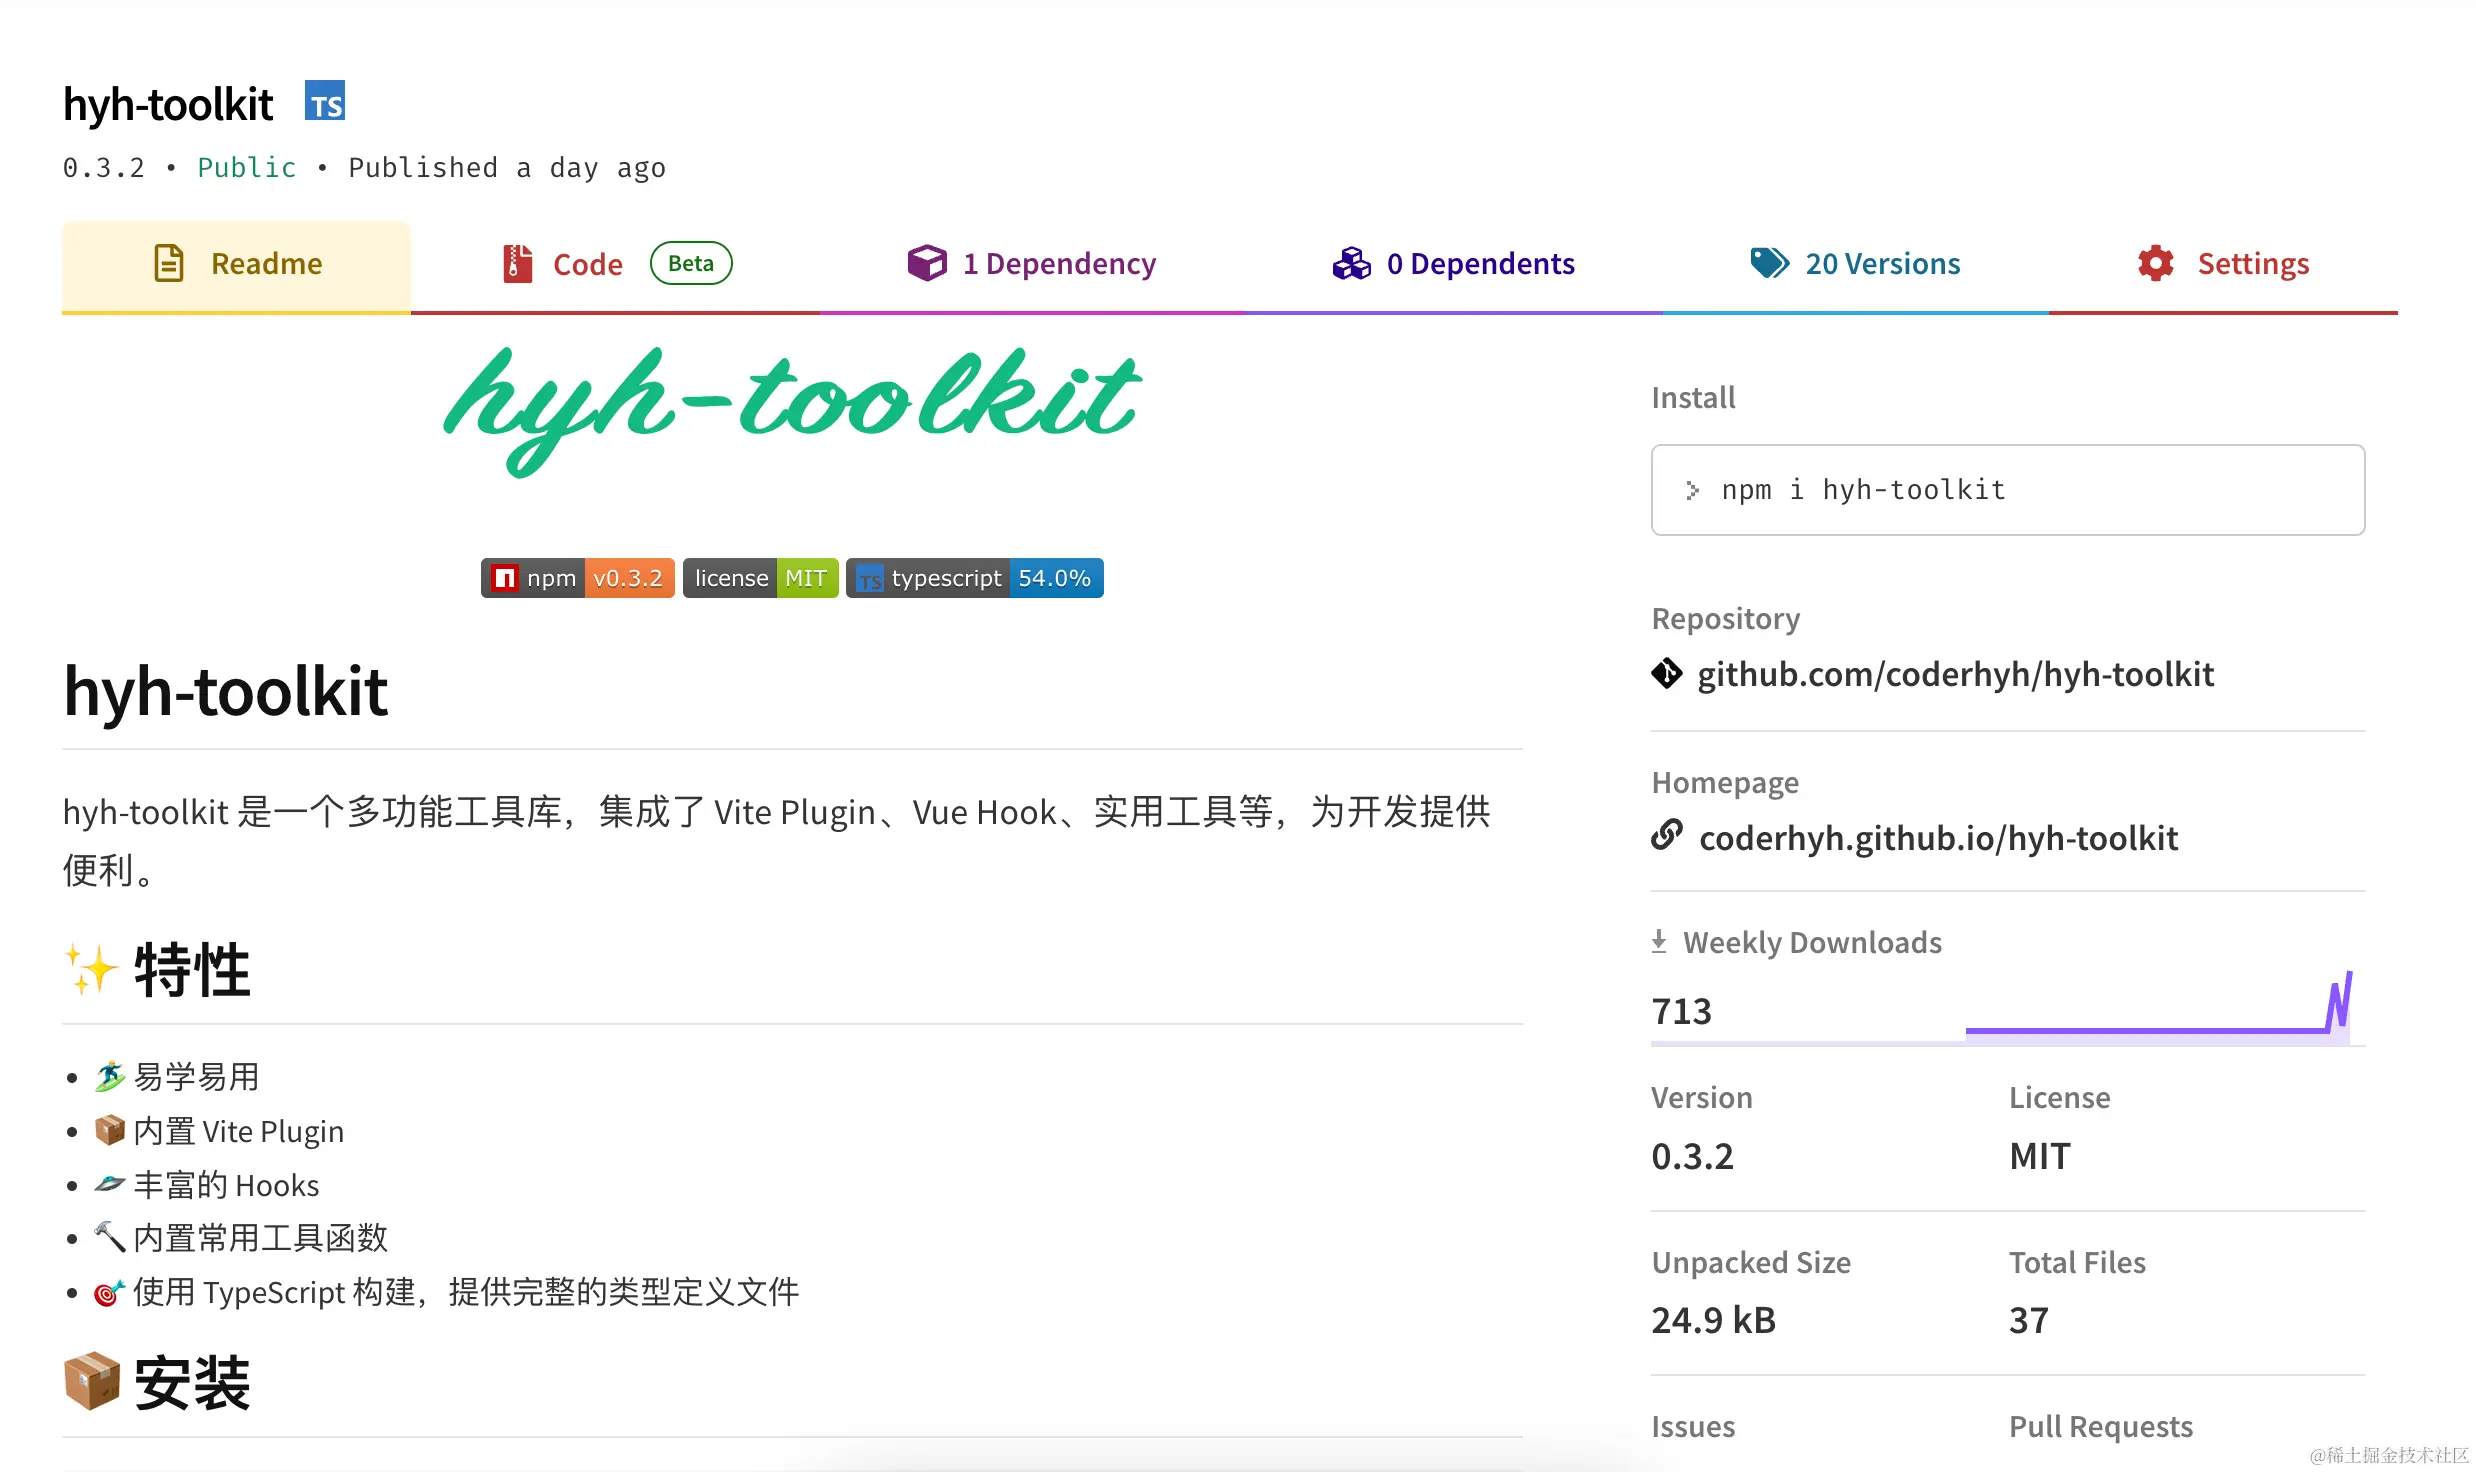This screenshot has width=2476, height=1472.
Task: Click the npm v0.3.2 badge
Action: (577, 578)
